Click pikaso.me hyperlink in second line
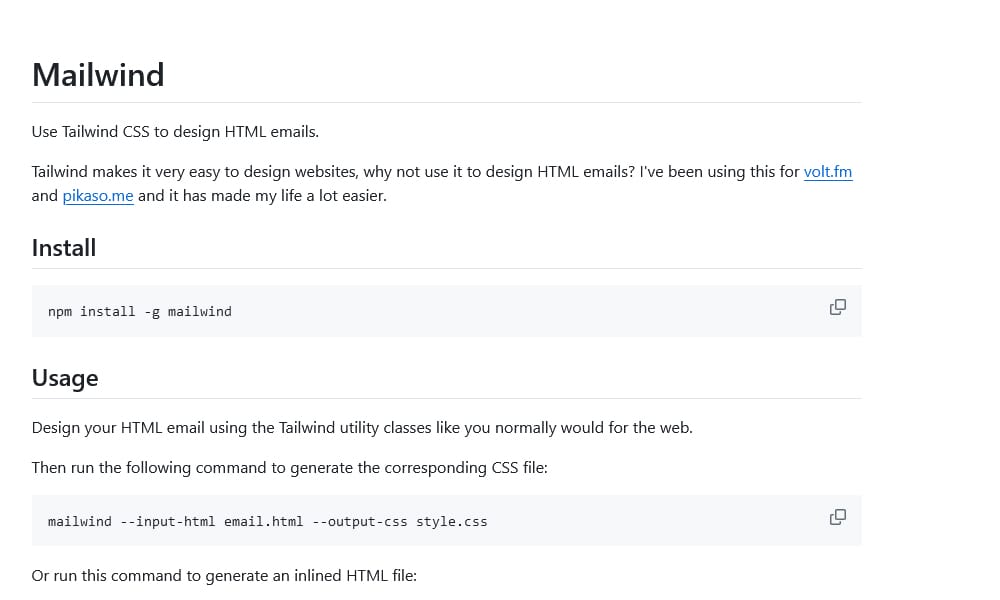The image size is (1000, 600). (x=97, y=195)
